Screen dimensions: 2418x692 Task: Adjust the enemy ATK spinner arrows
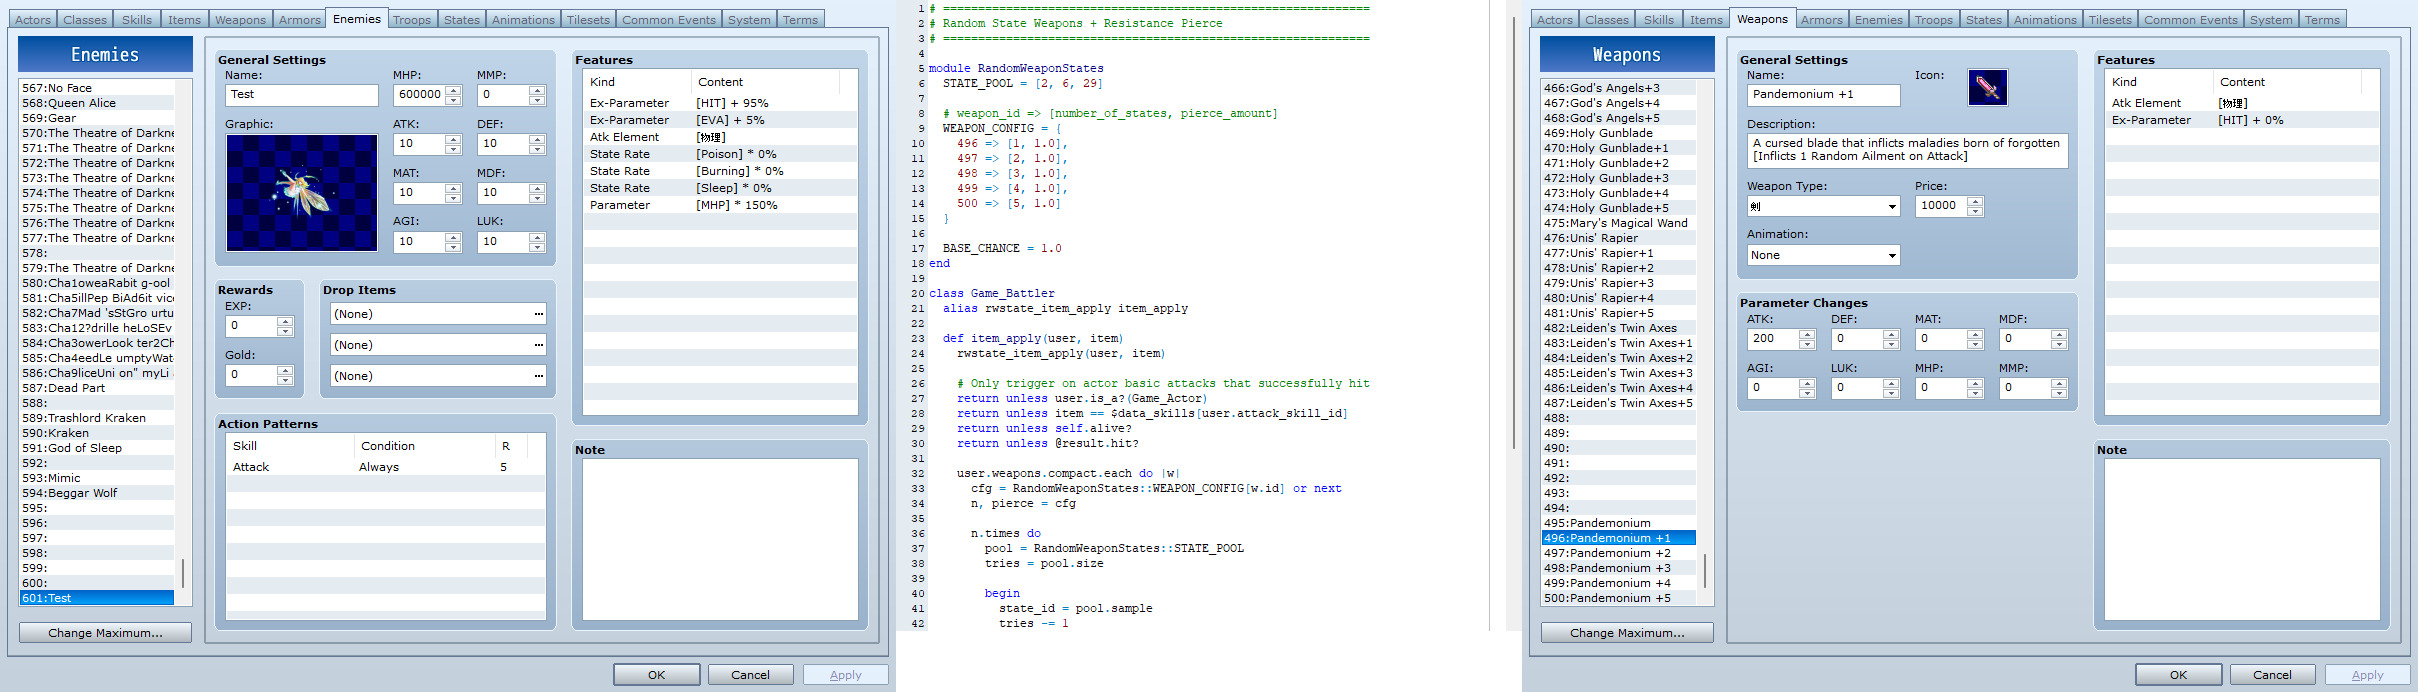pyautogui.click(x=453, y=144)
